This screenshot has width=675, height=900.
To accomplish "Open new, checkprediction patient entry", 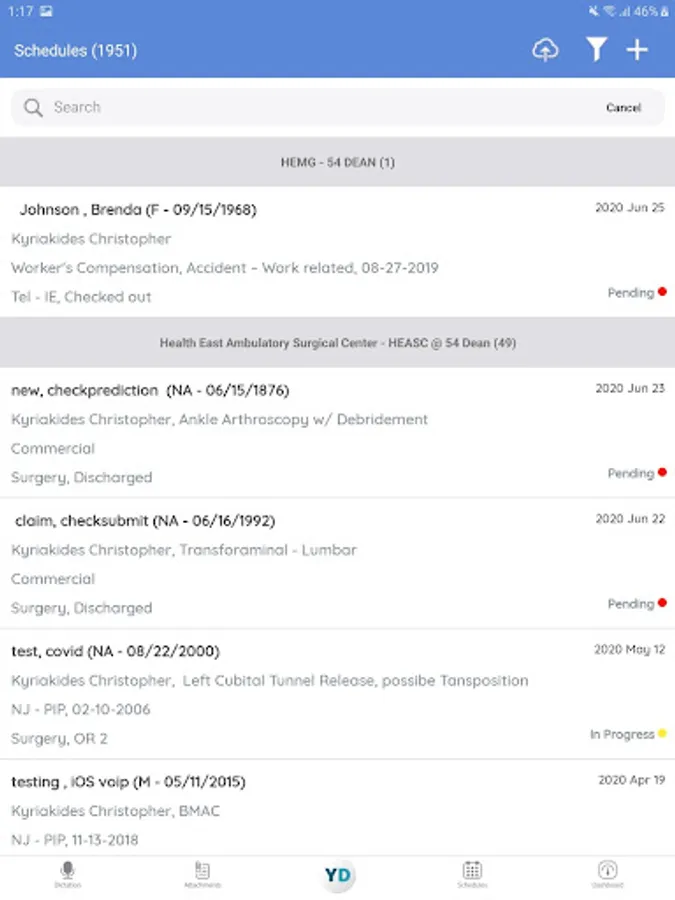I will 338,432.
